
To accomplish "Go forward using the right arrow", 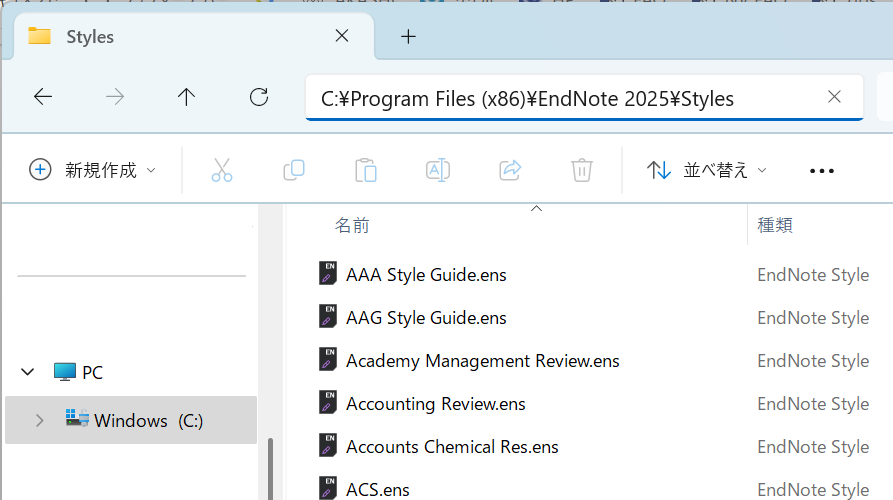I will pyautogui.click(x=115, y=97).
